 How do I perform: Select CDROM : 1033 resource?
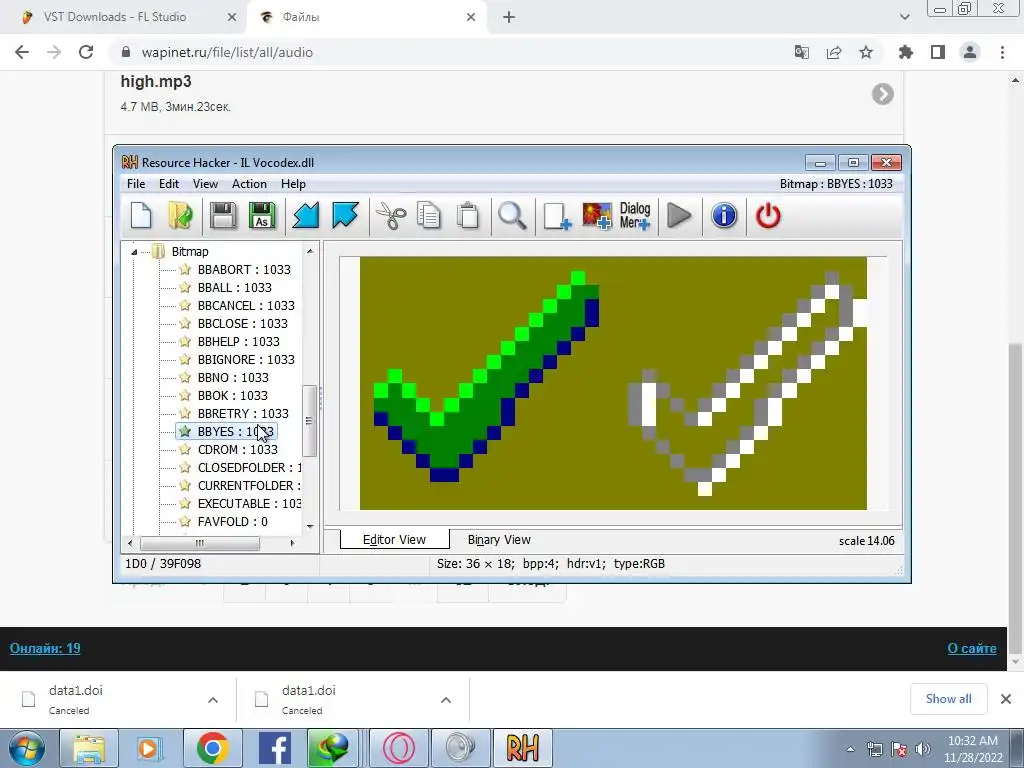point(237,449)
